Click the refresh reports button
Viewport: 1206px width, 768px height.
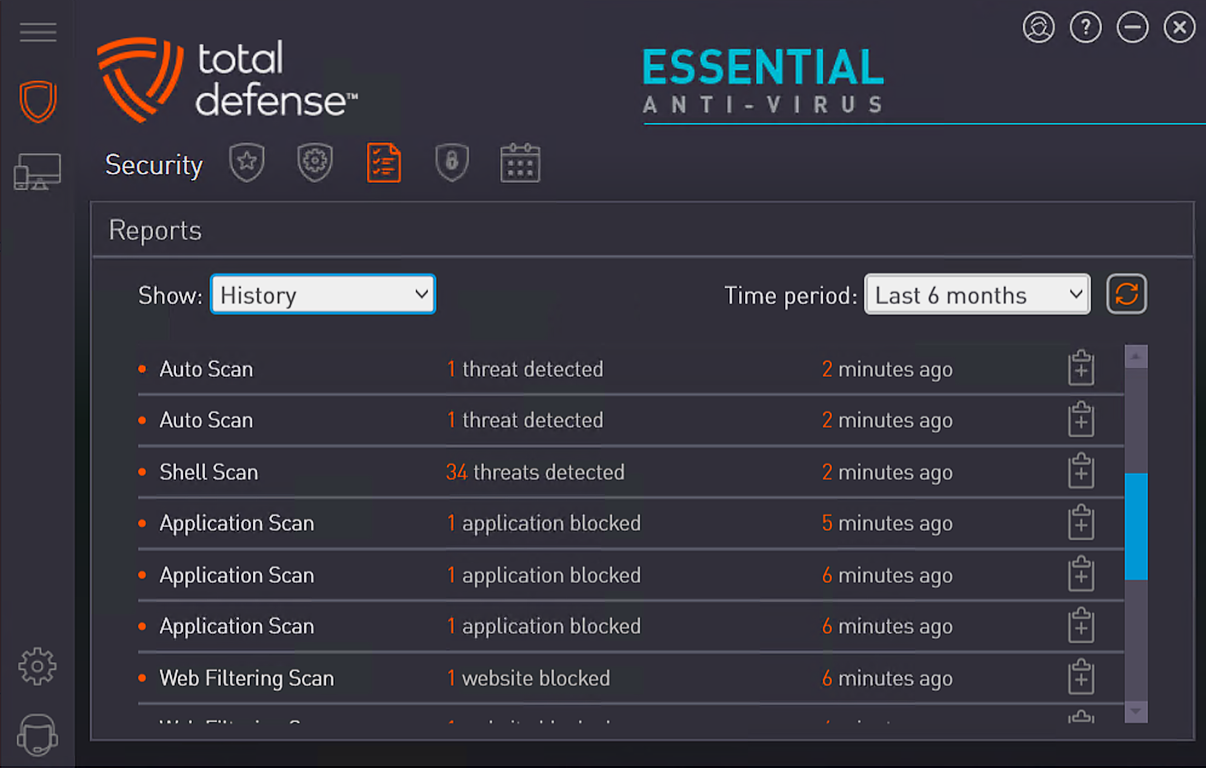coord(1127,294)
